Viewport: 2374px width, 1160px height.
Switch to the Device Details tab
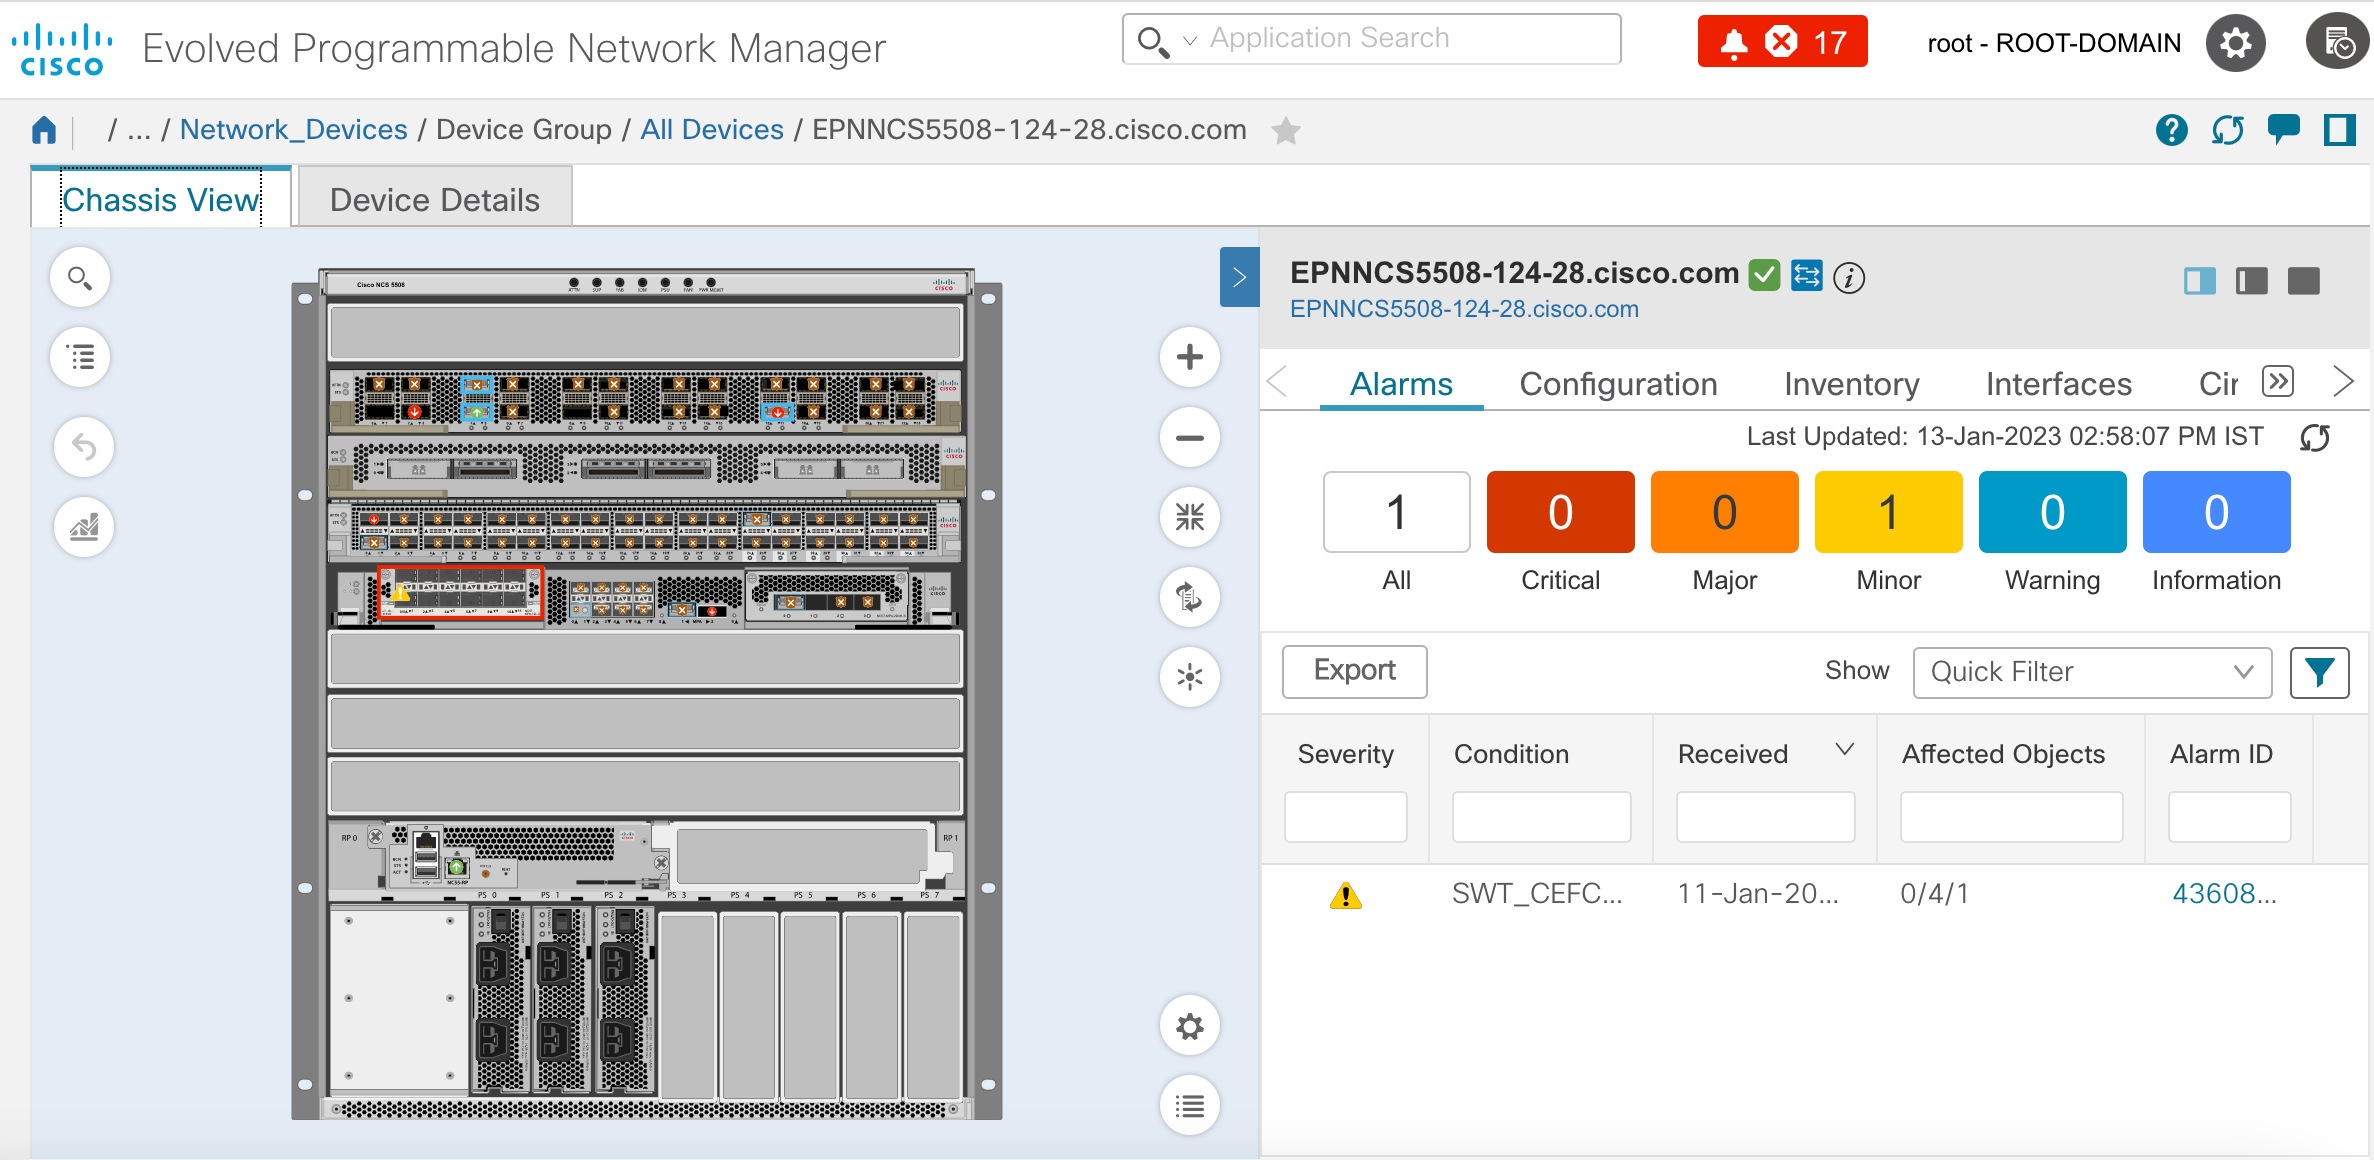pos(434,199)
